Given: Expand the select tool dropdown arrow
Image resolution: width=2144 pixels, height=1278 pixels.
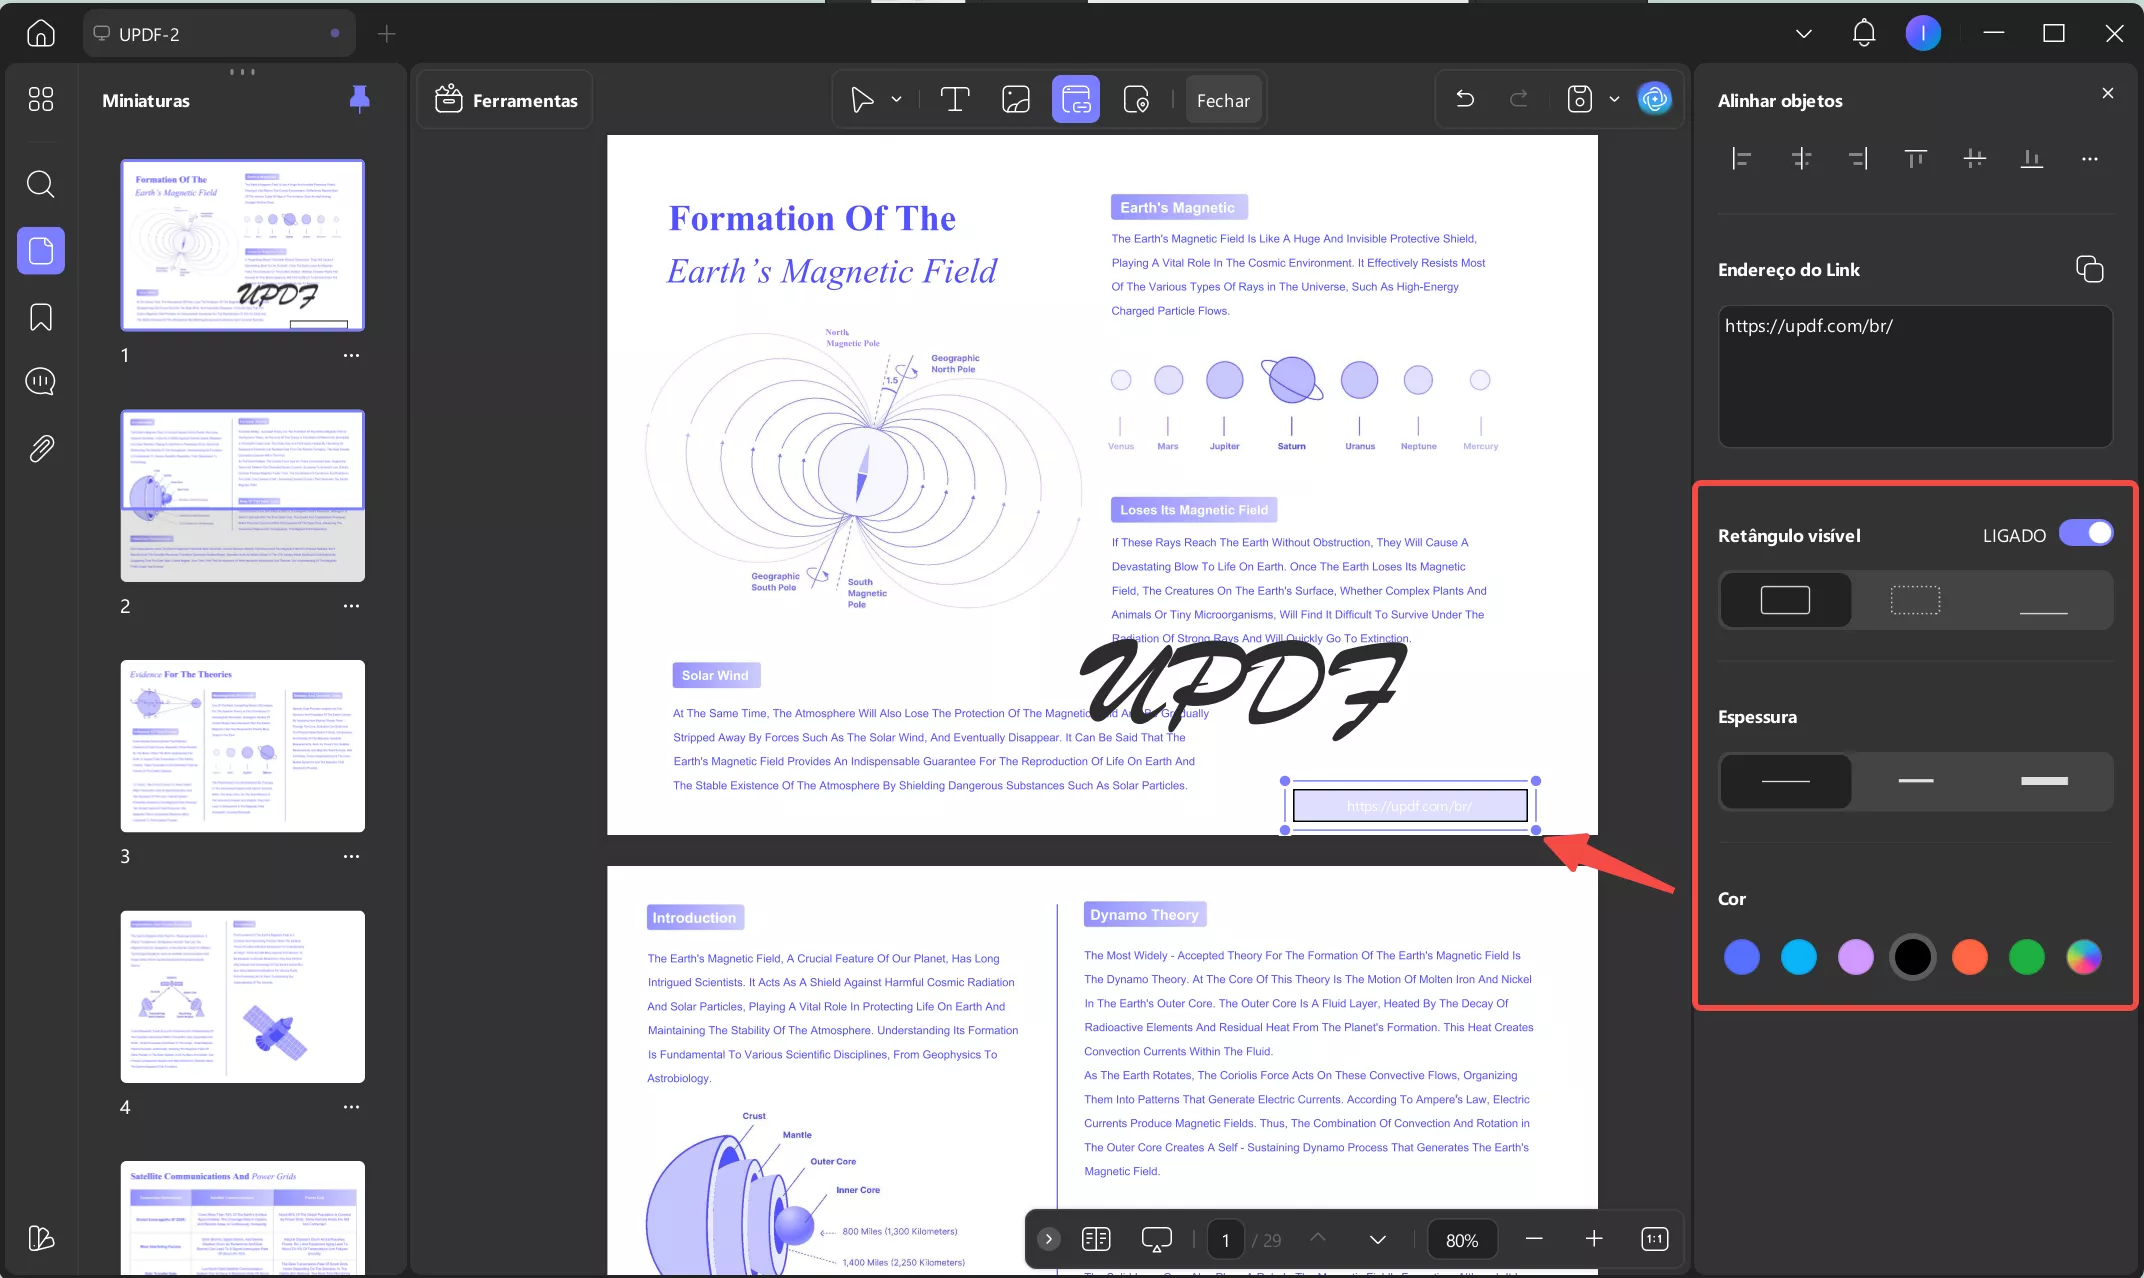Looking at the screenshot, I should (896, 100).
